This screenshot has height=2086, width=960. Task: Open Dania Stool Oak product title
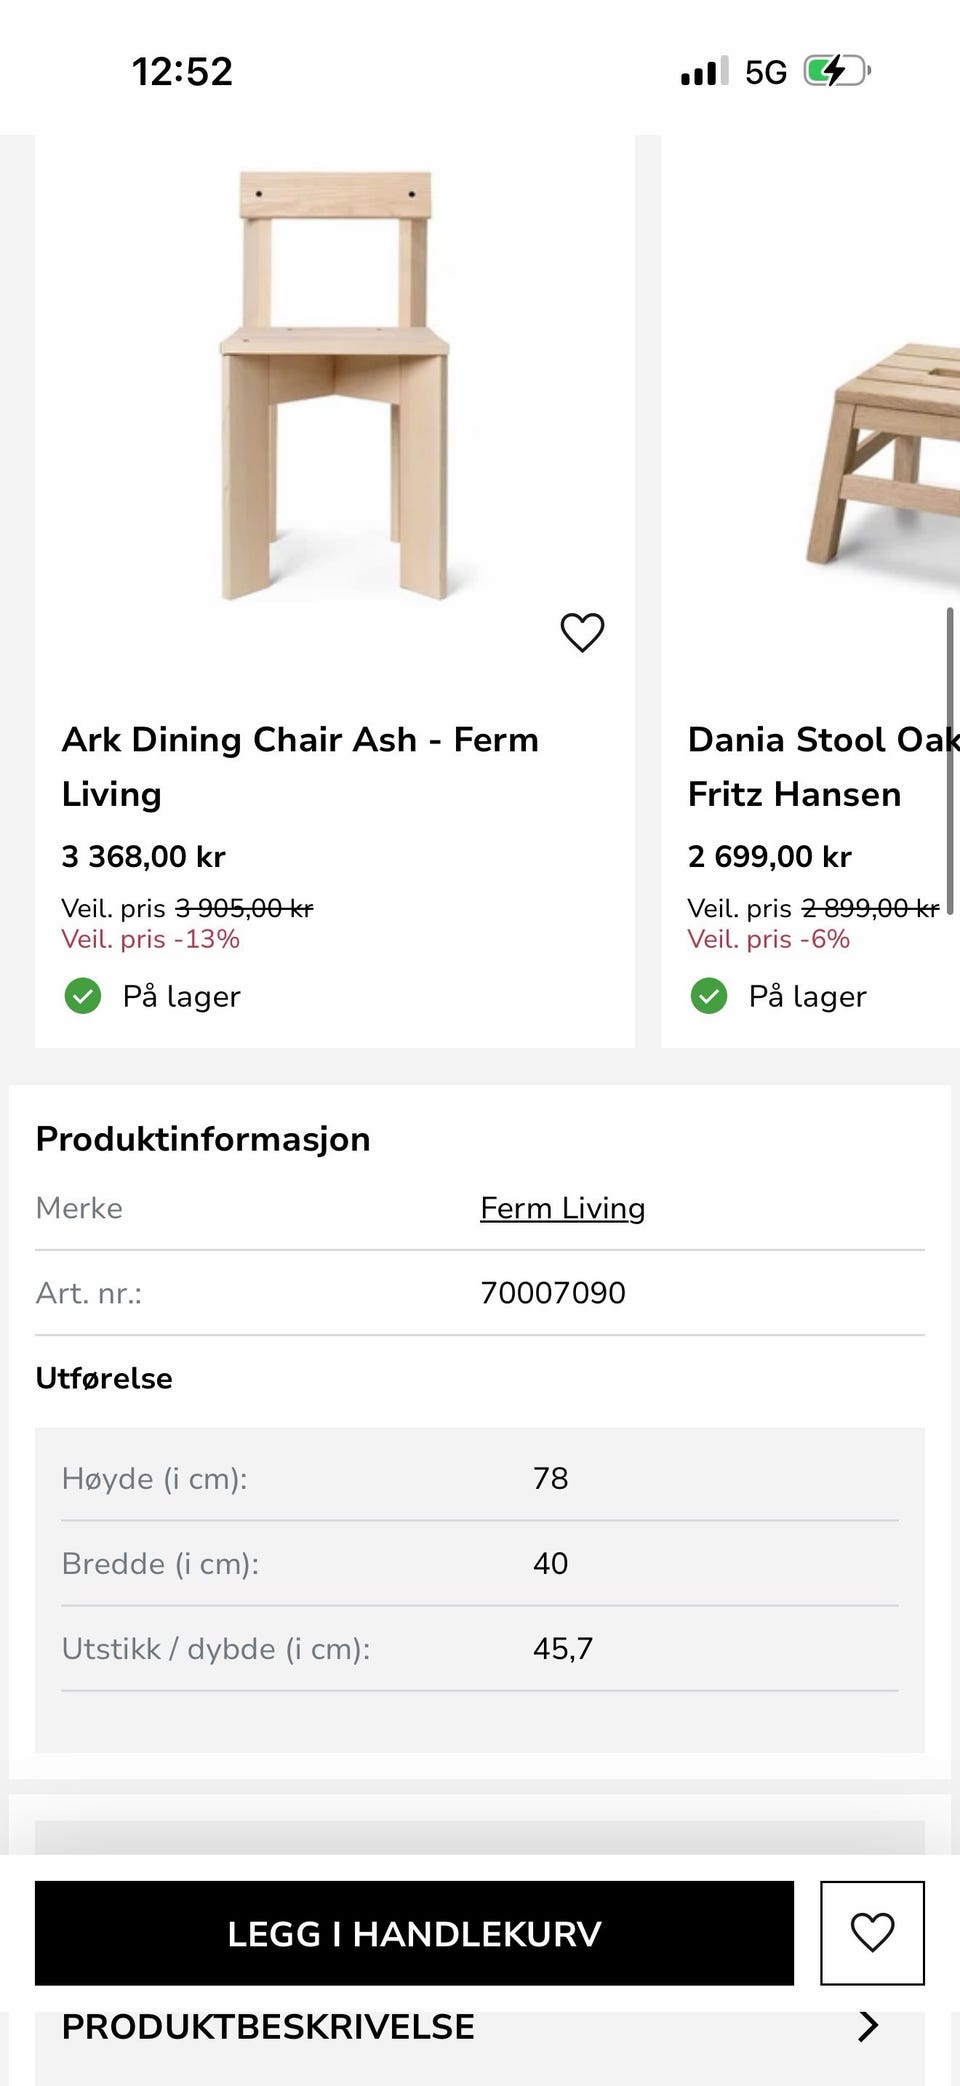(824, 766)
